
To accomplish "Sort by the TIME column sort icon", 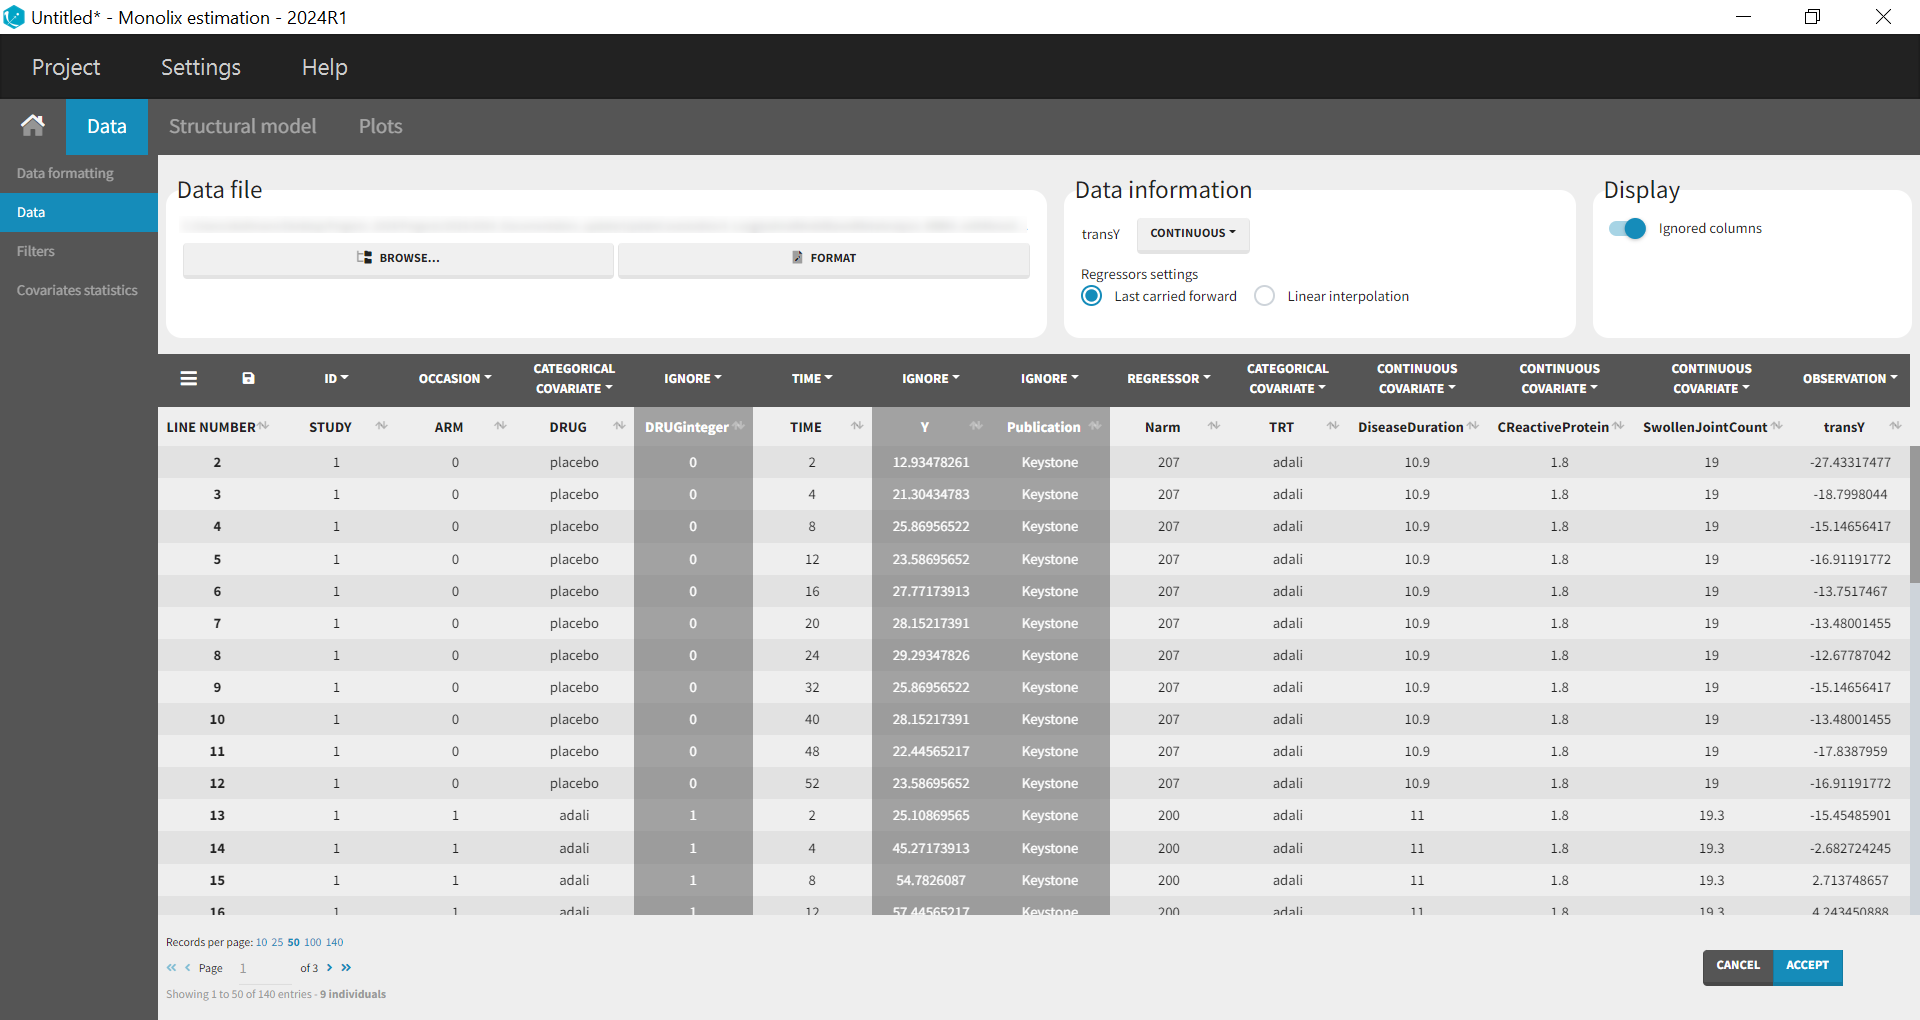I will pos(857,426).
